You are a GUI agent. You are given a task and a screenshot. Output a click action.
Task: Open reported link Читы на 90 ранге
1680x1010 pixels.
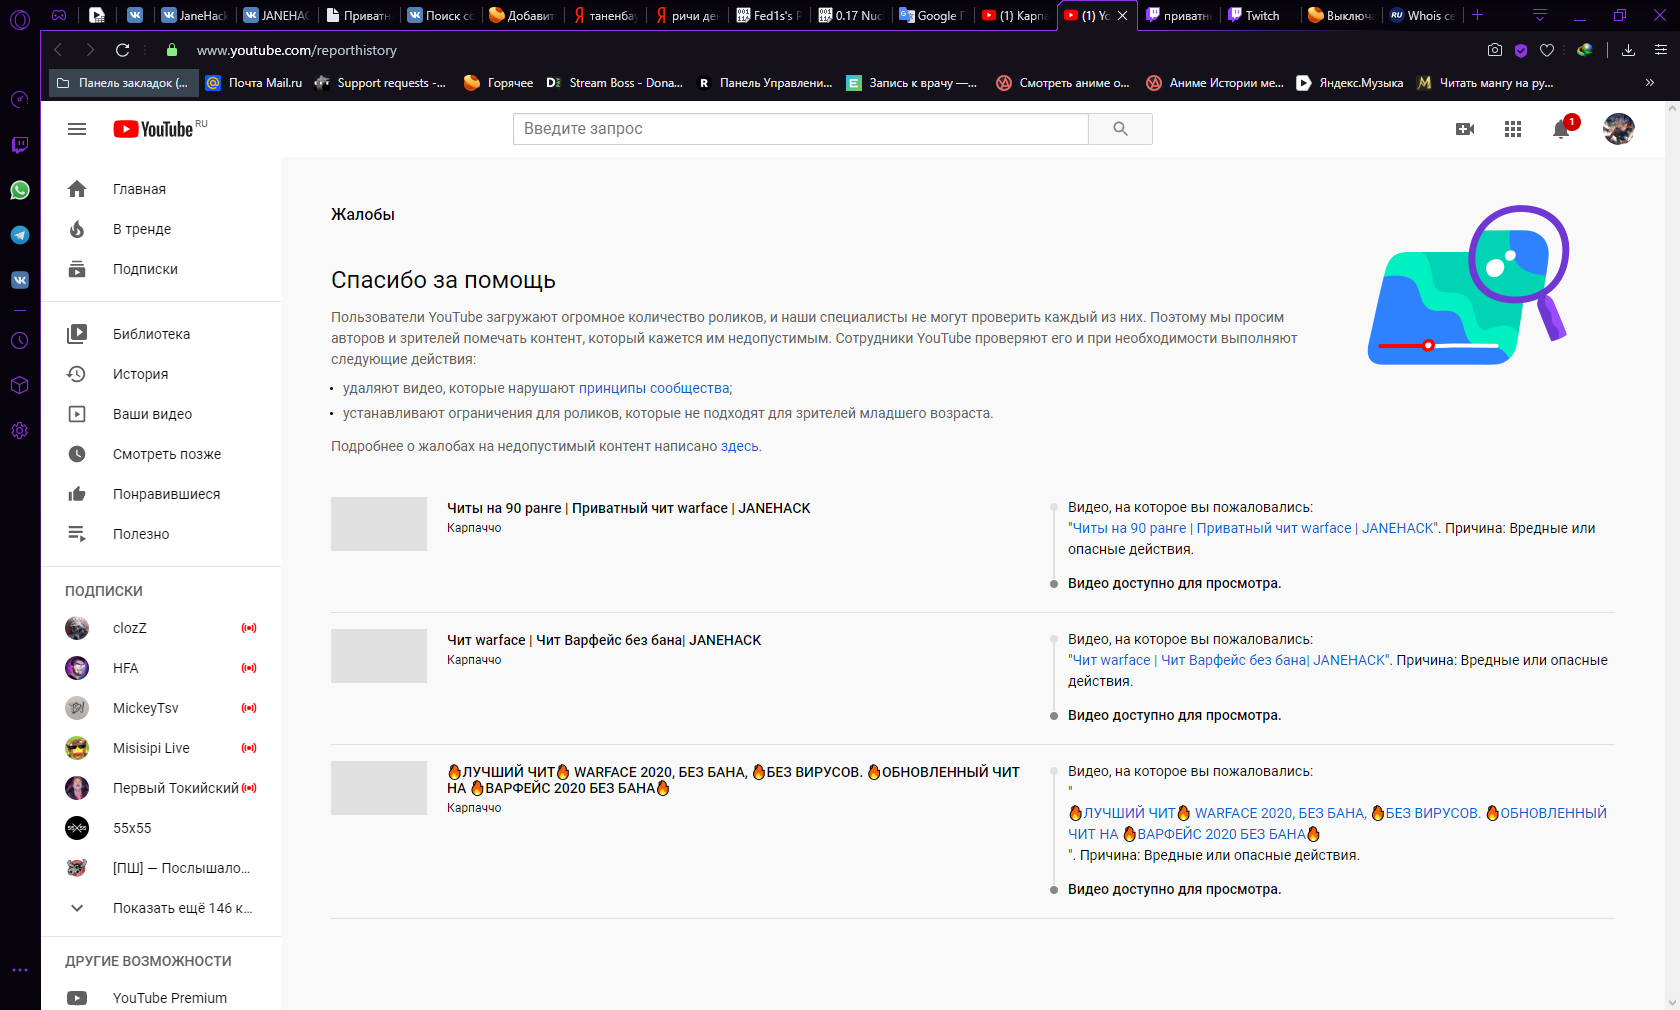pos(1254,528)
